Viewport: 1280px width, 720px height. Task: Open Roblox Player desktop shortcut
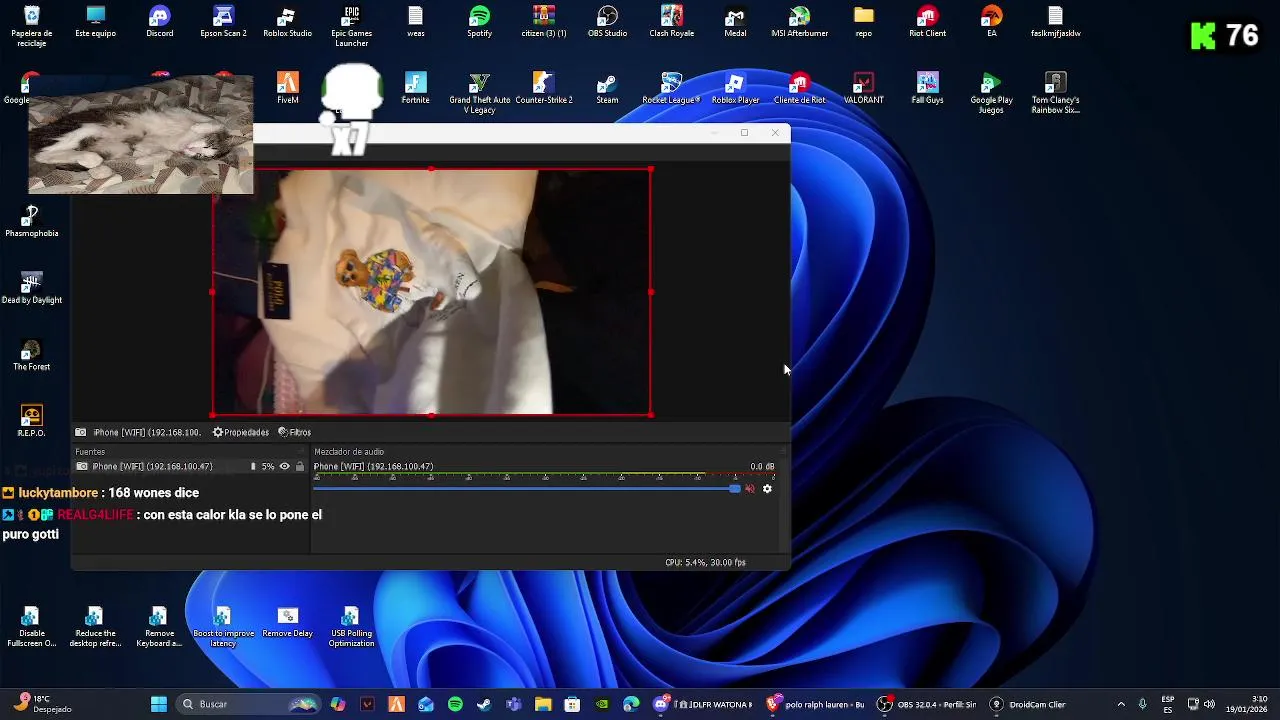click(735, 88)
